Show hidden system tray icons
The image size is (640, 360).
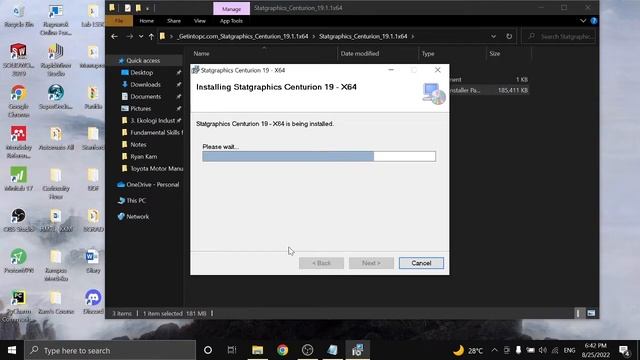[x=494, y=350]
